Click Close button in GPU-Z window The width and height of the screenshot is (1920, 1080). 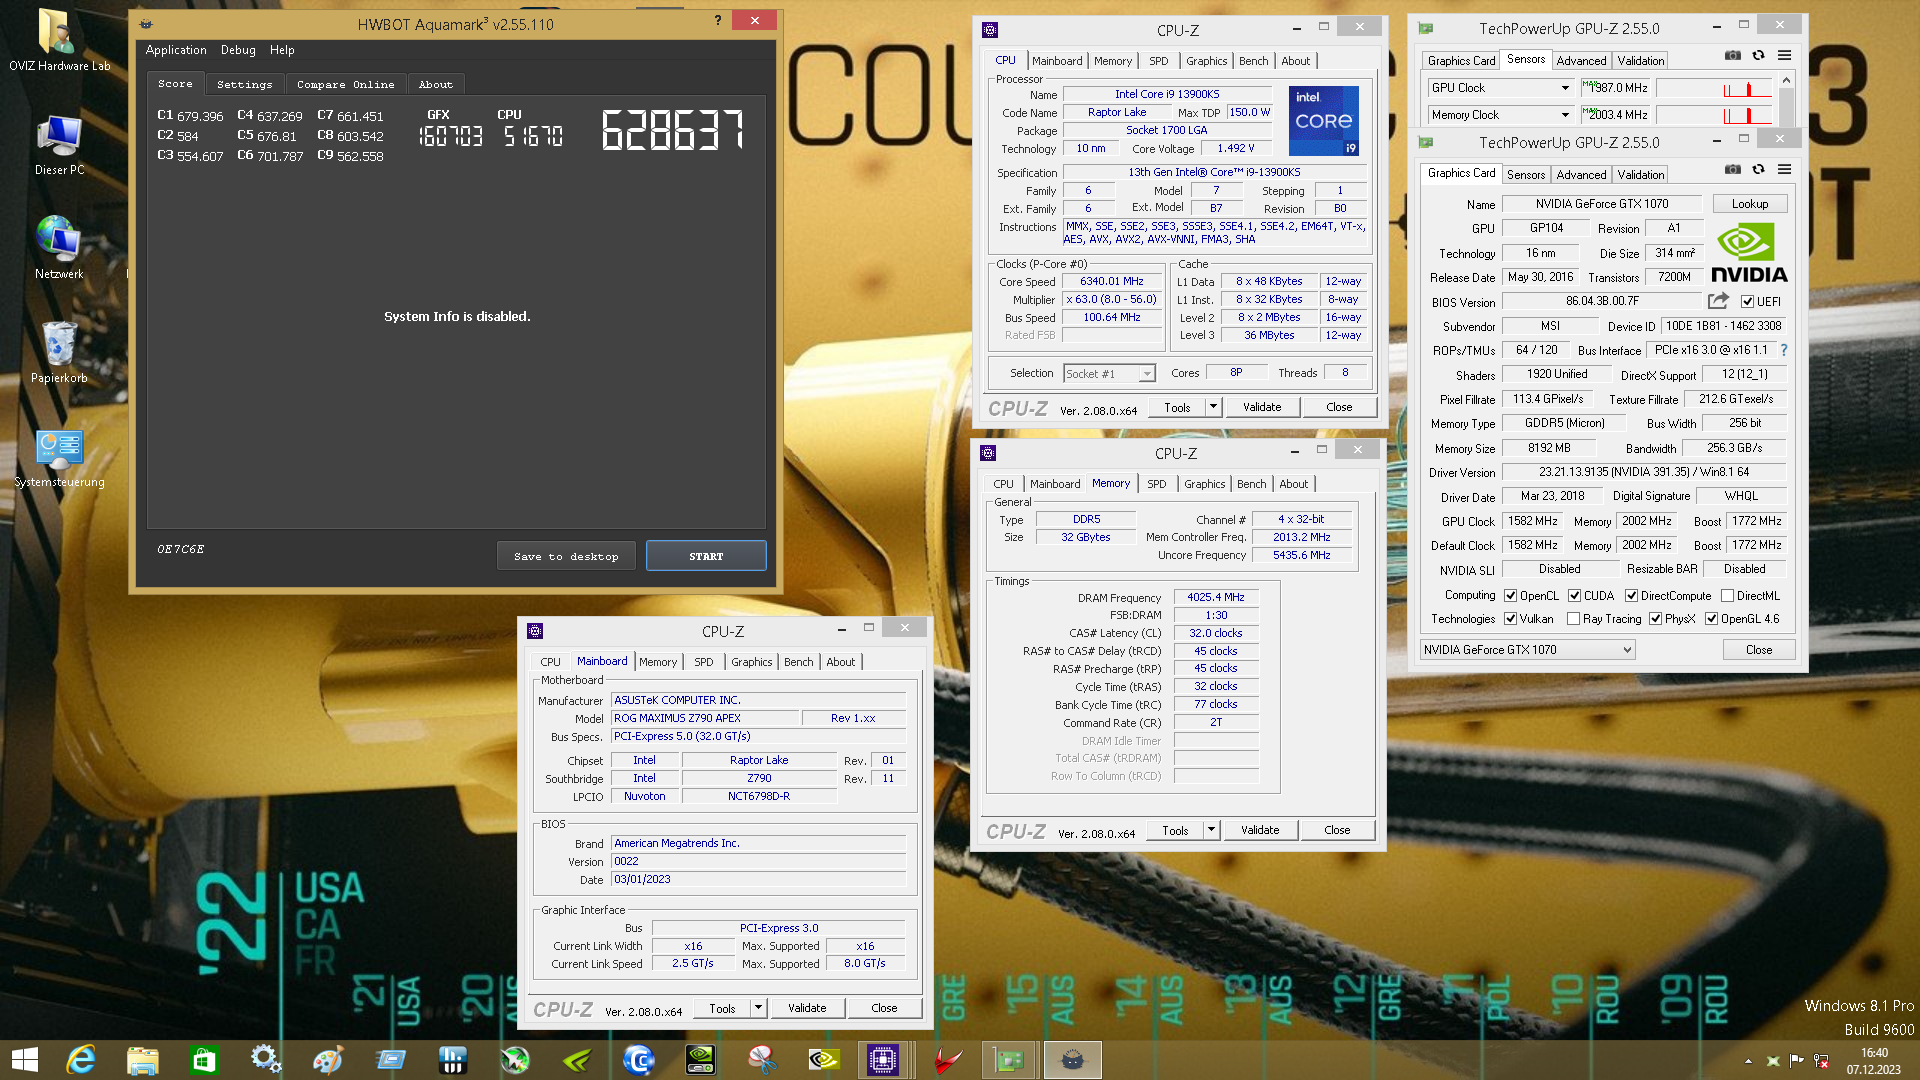pos(1759,650)
